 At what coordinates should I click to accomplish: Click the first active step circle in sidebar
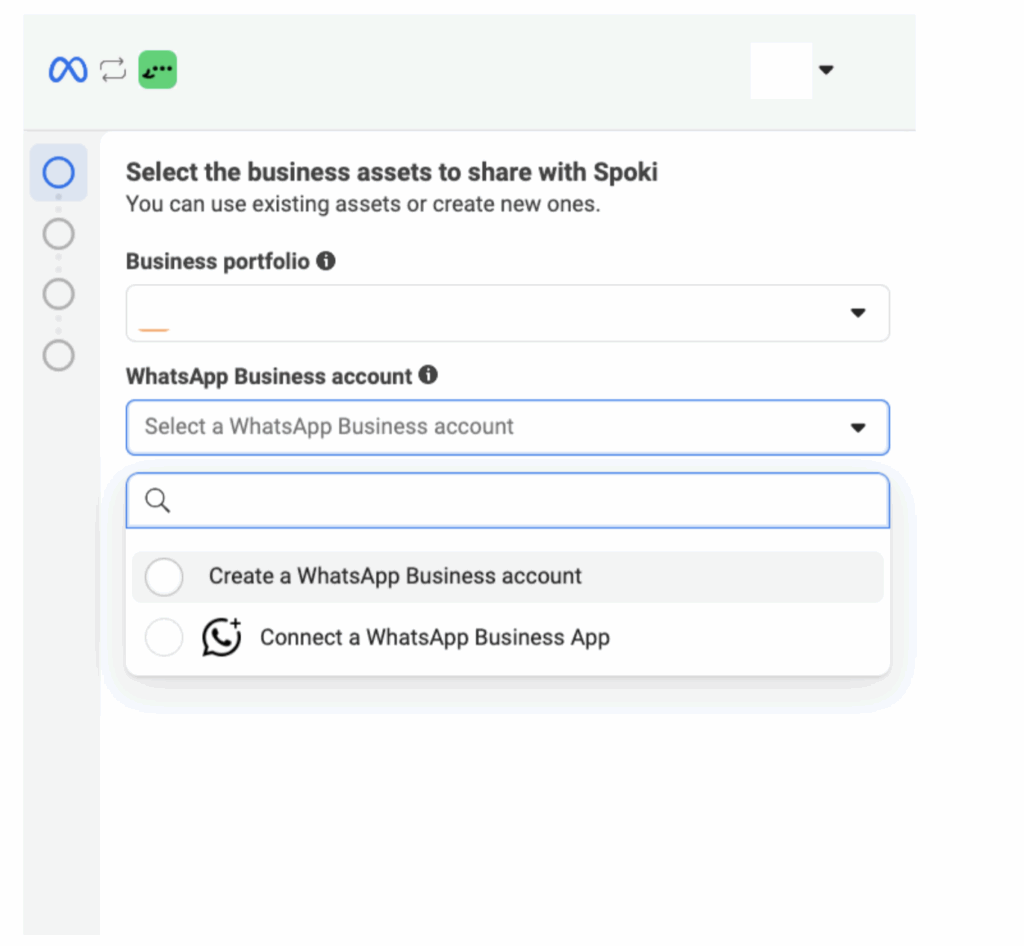pyautogui.click(x=59, y=173)
